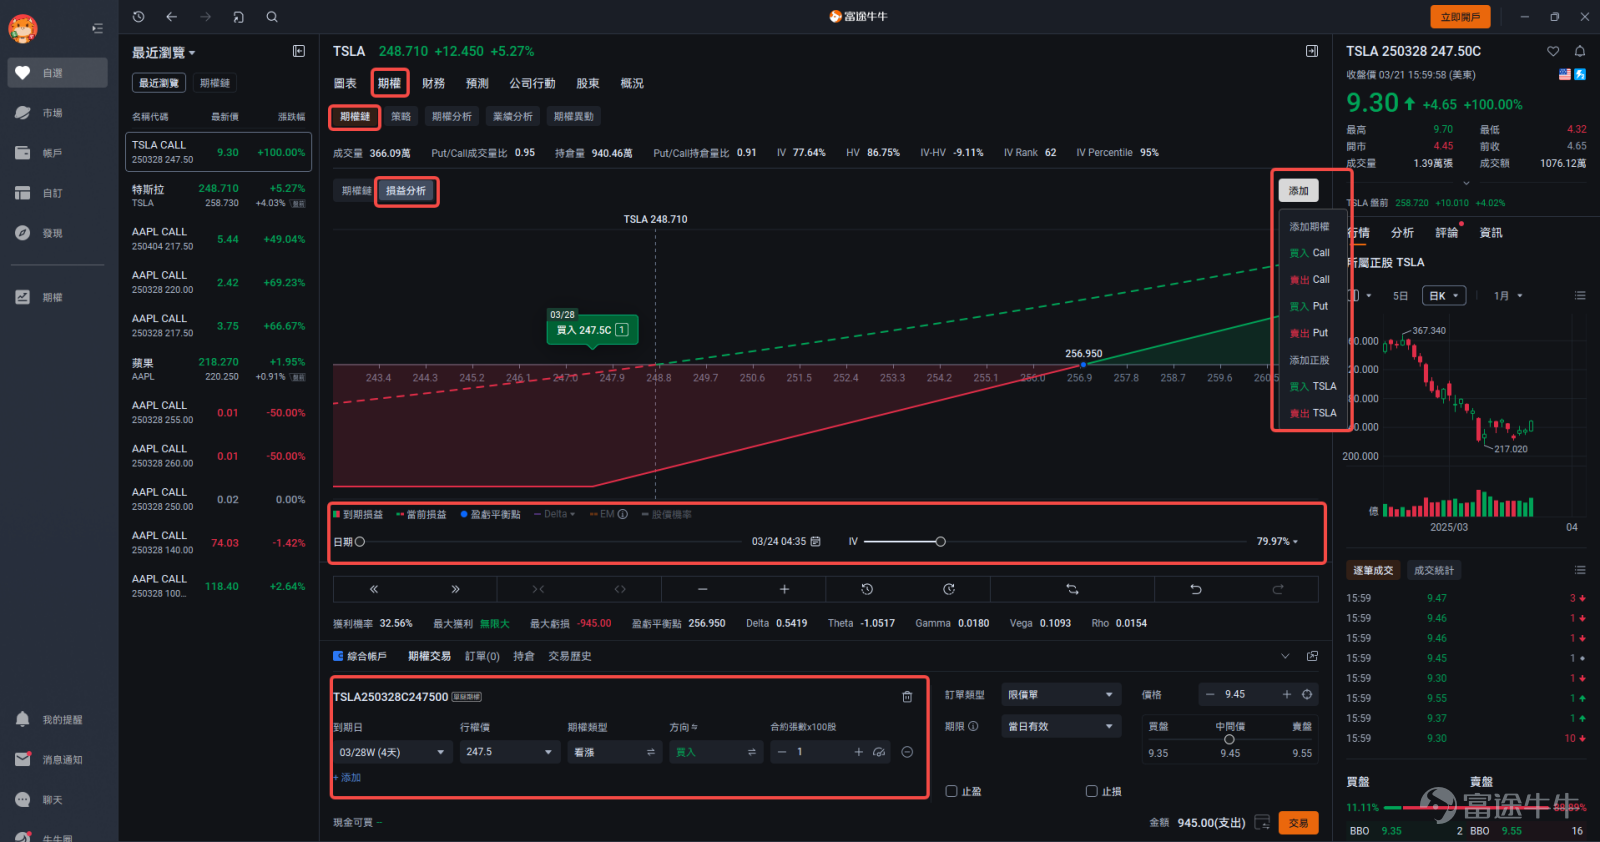
Task: Switch to the 交易歷史 tab
Action: click(x=570, y=656)
